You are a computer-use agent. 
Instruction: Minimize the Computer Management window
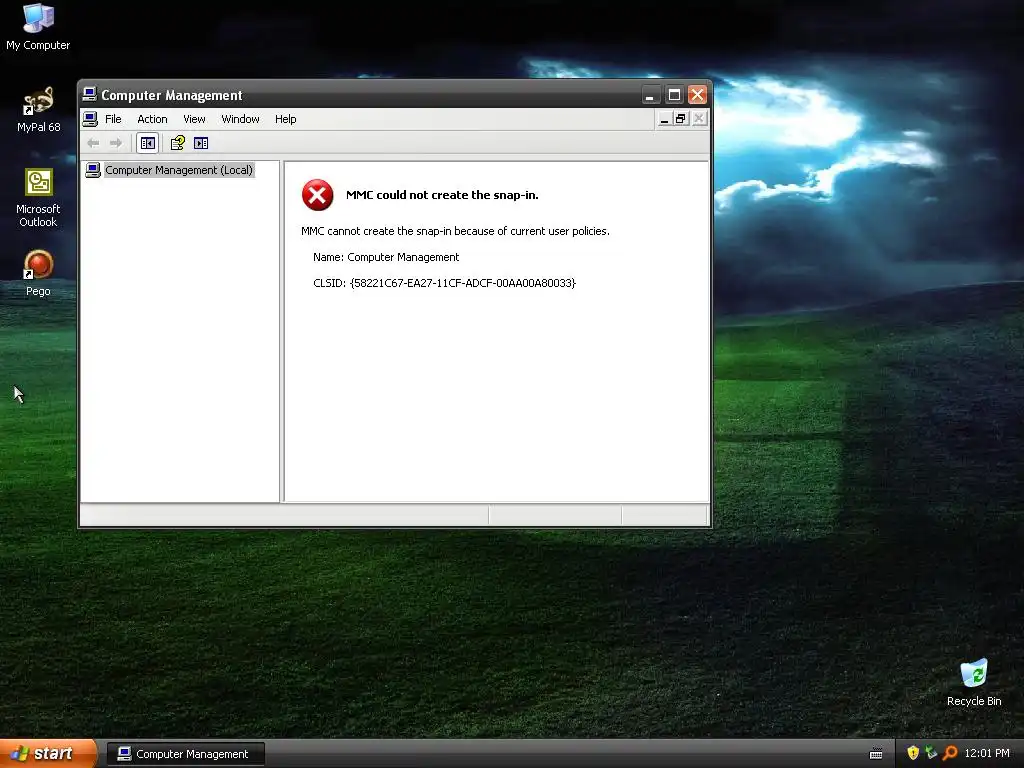coord(650,95)
